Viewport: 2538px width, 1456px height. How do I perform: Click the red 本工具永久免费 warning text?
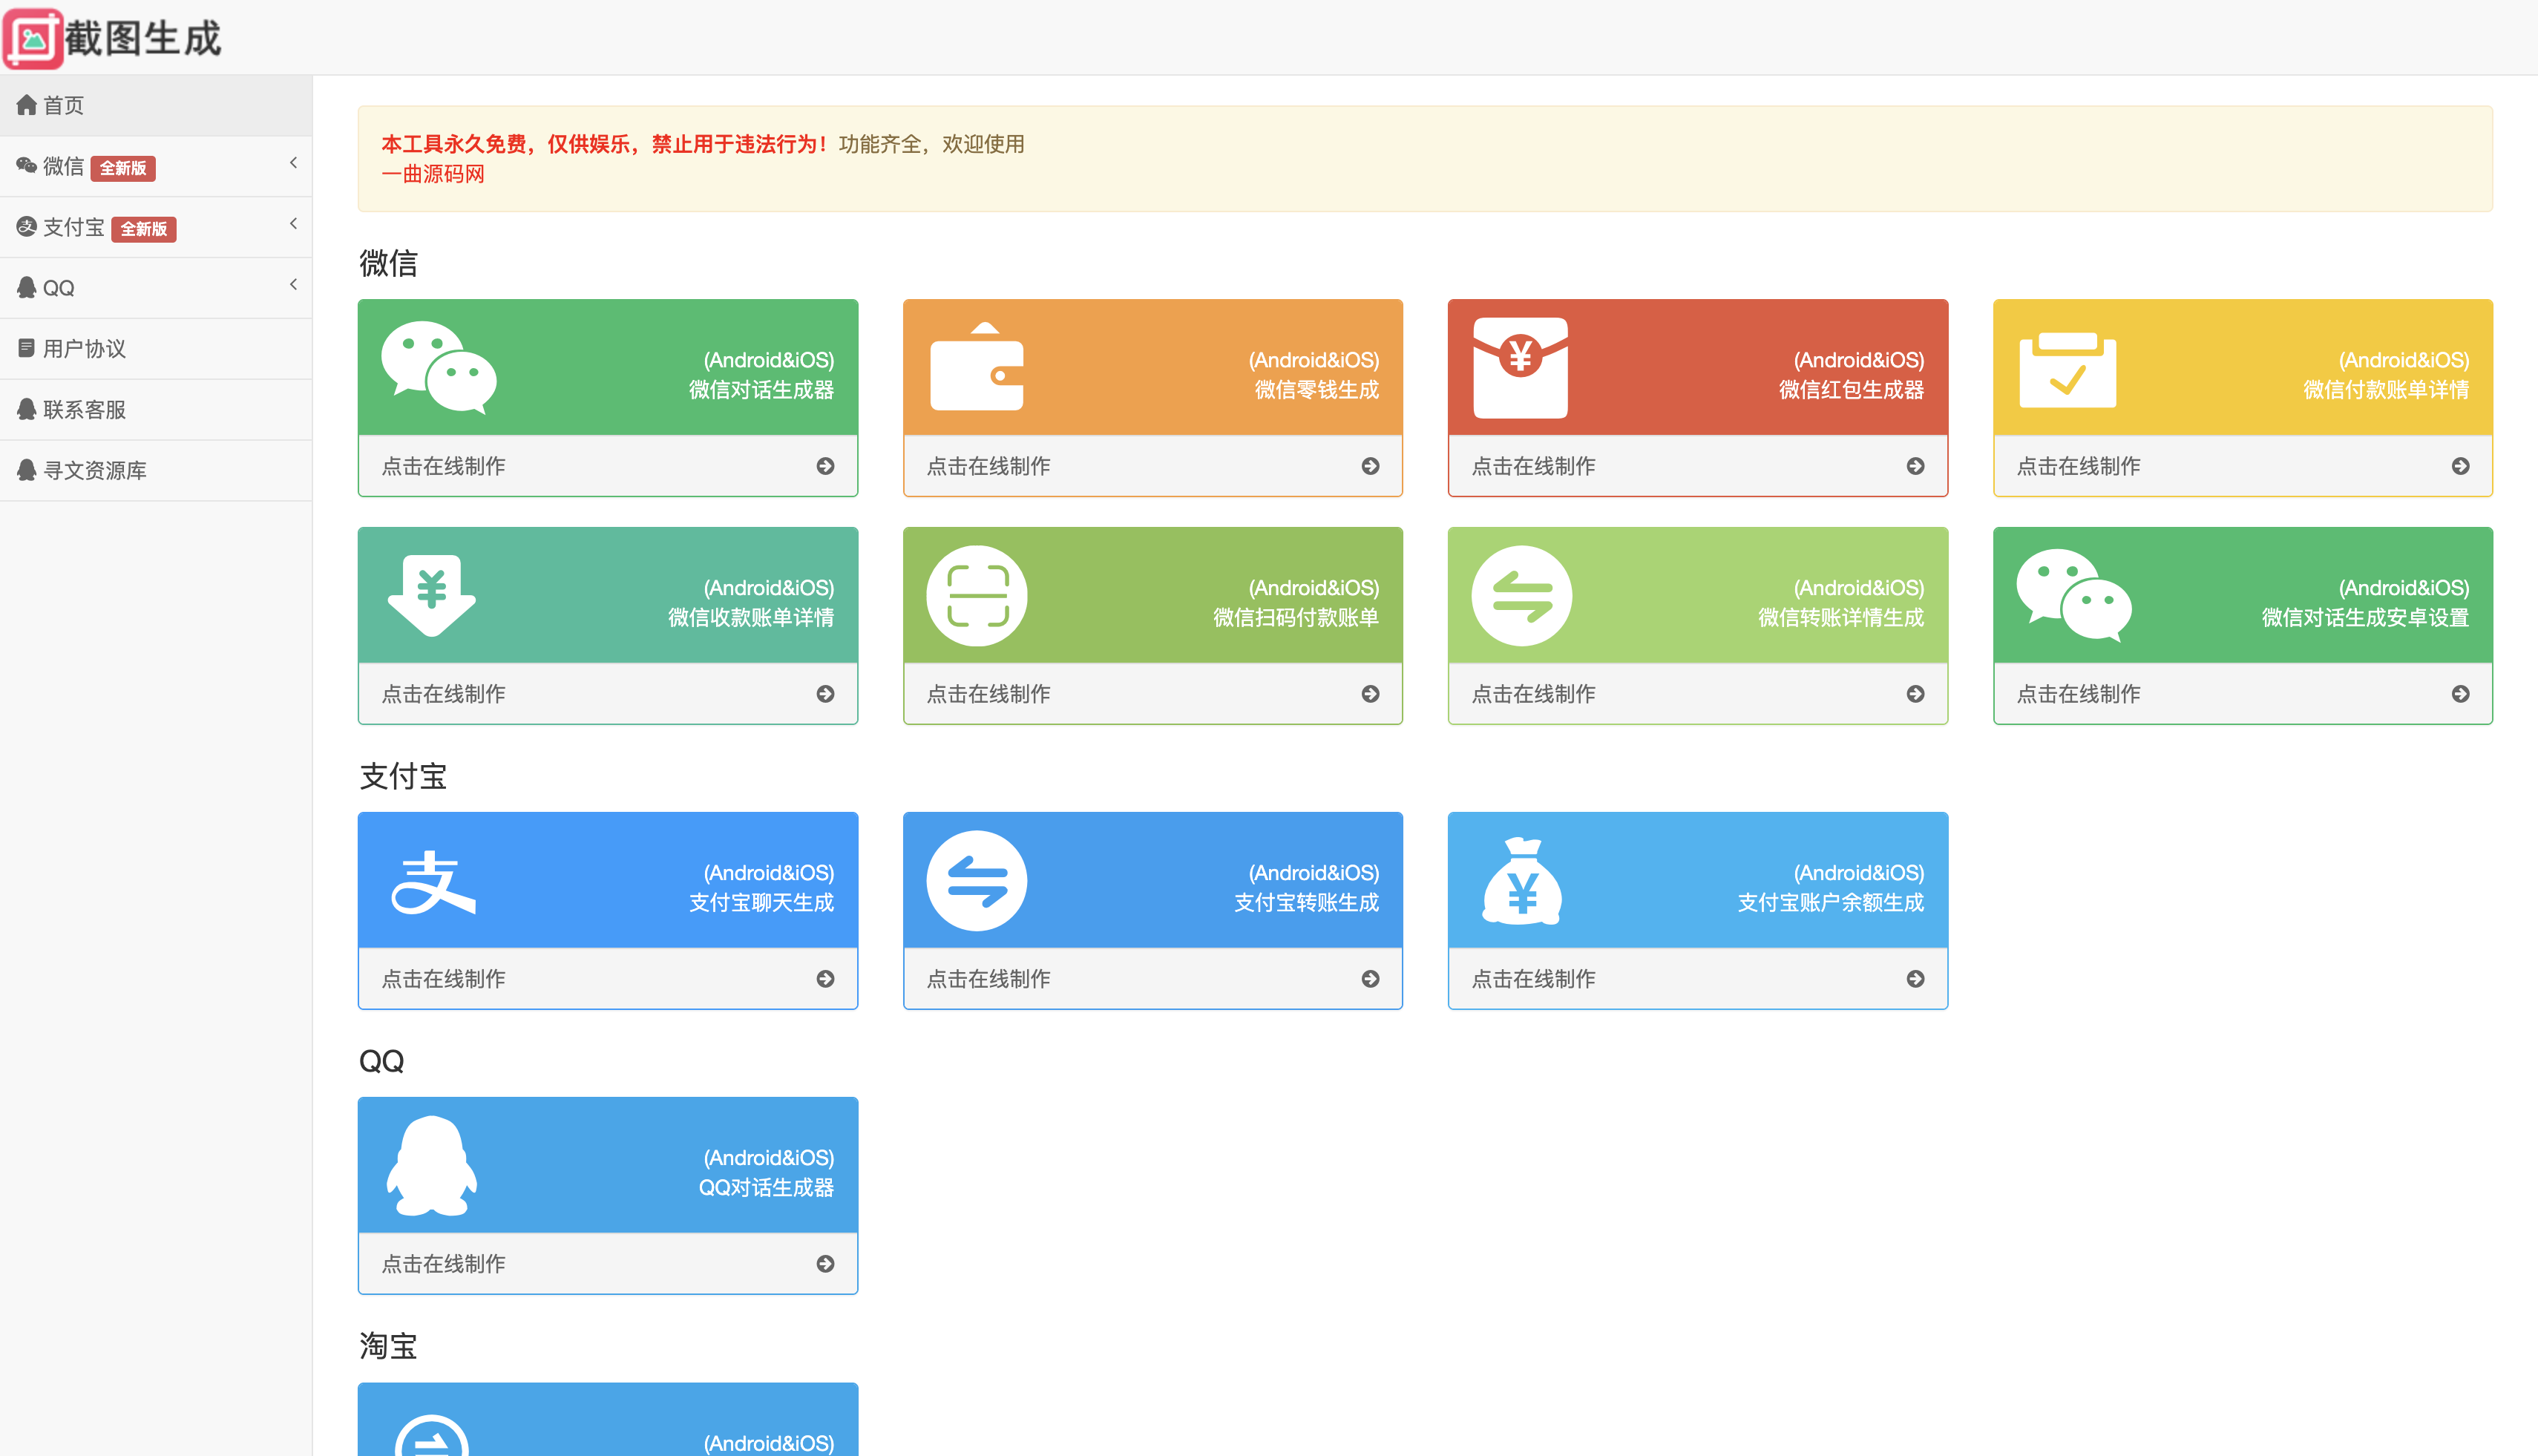(x=605, y=144)
